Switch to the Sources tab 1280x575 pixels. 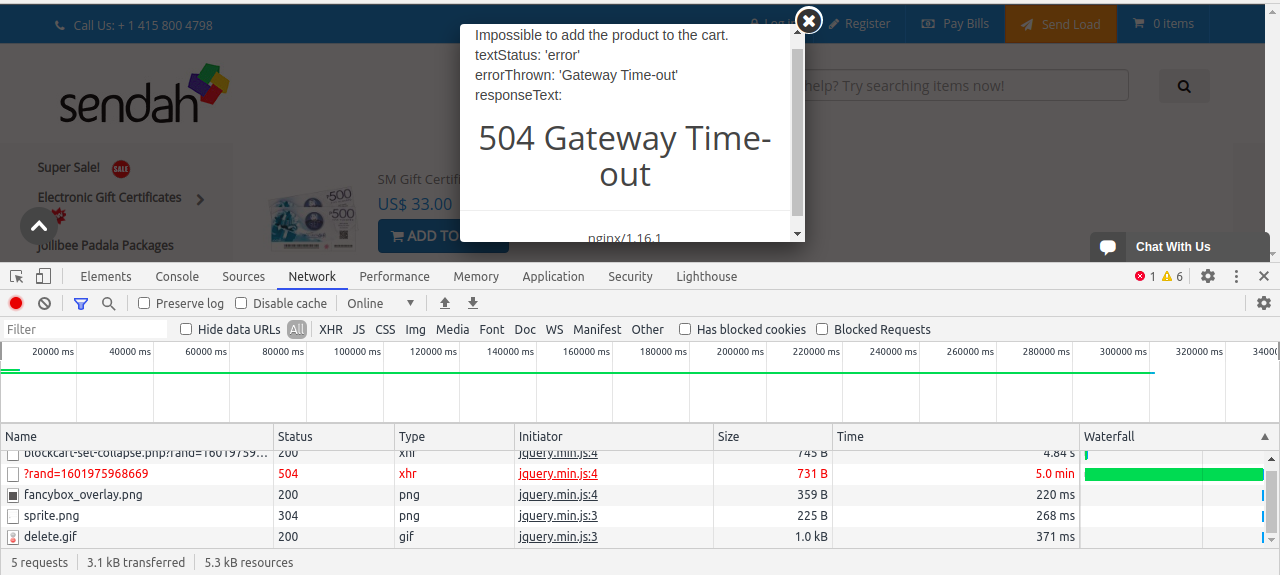(x=244, y=276)
